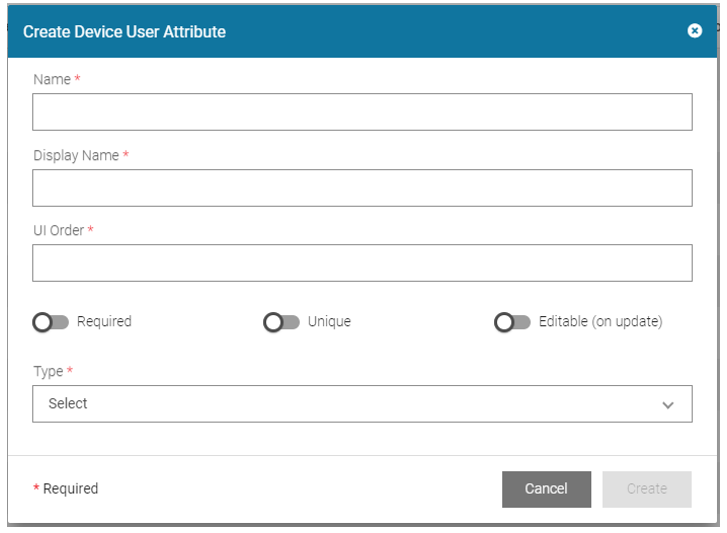Screen dimensions: 727x533
Task: Click the Required text beside its toggle
Action: [x=104, y=322]
